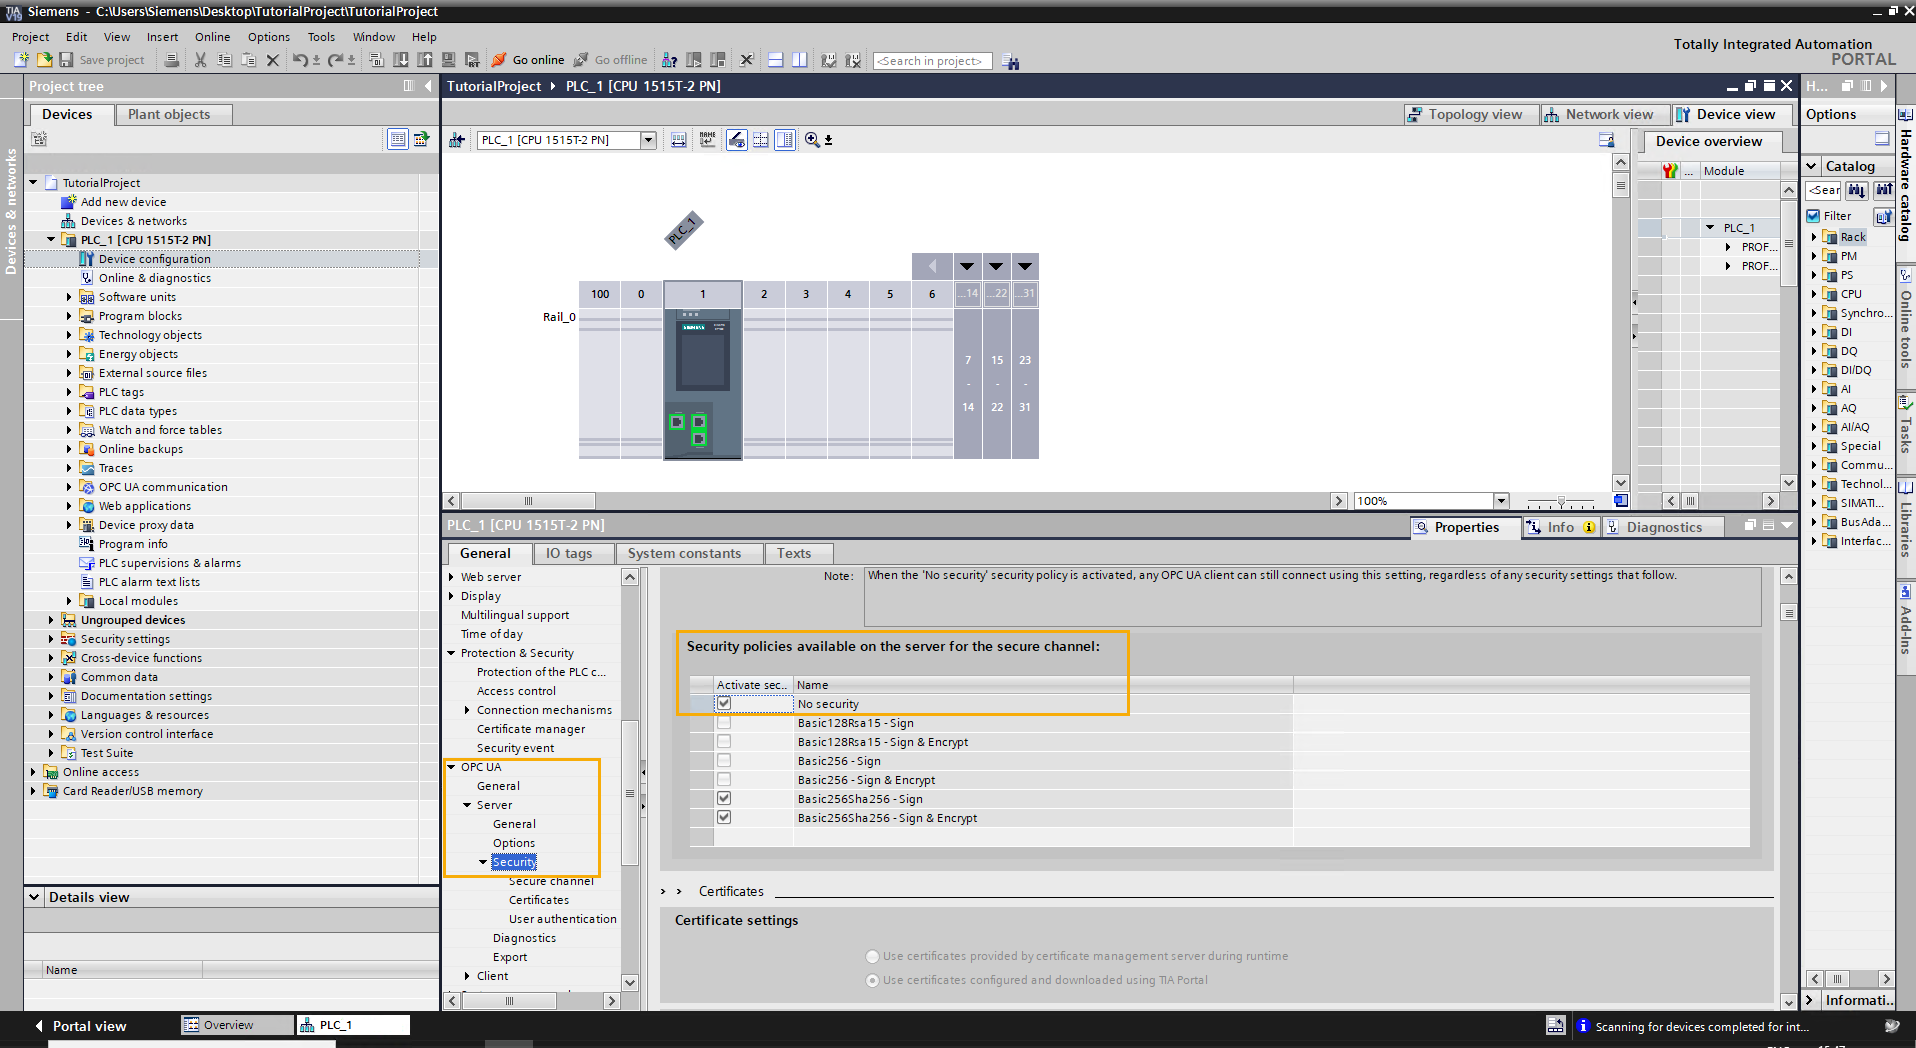The image size is (1916, 1048).
Task: Expand the Program blocks tree node
Action: (69, 316)
